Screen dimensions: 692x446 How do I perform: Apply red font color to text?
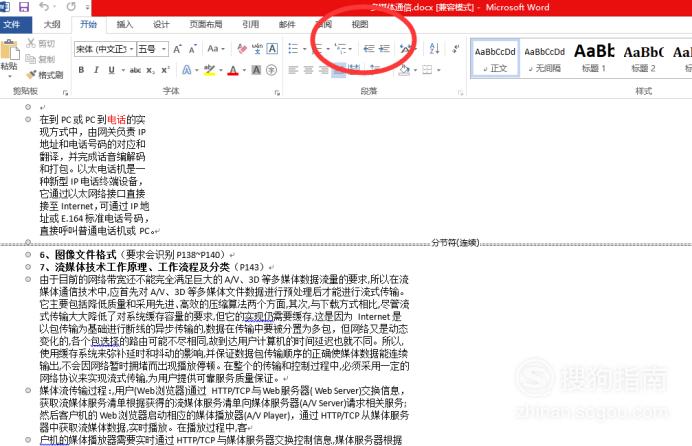[x=233, y=70]
